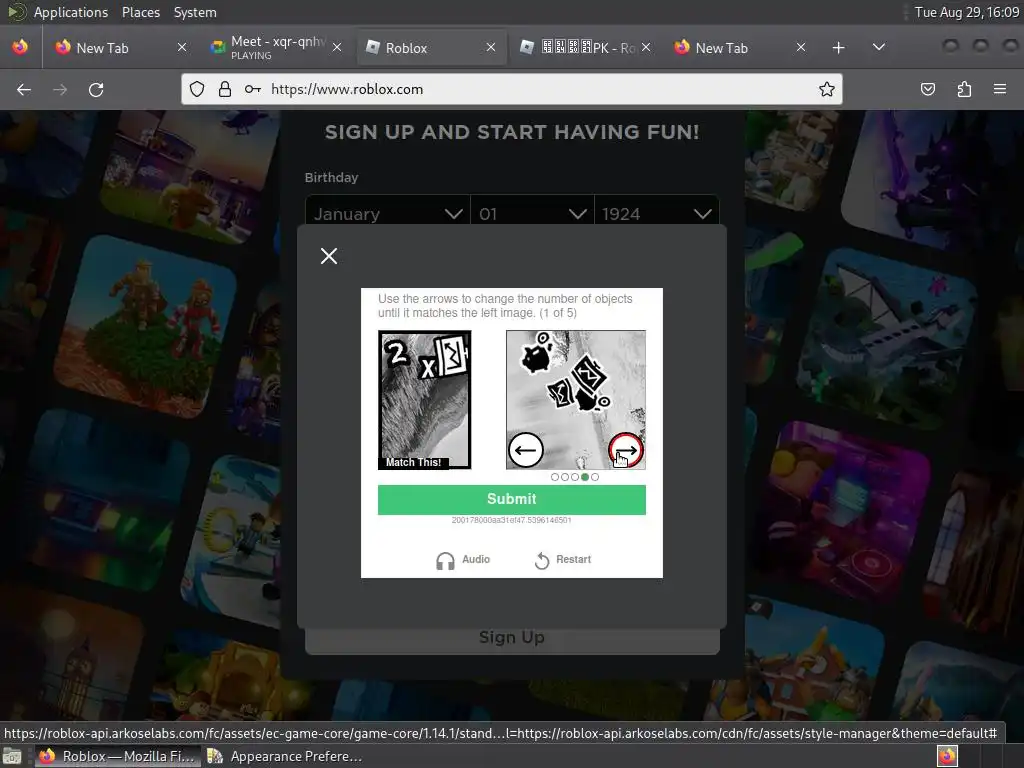Expand the list all tabs chevron
This screenshot has height=768, width=1024.
coord(879,47)
